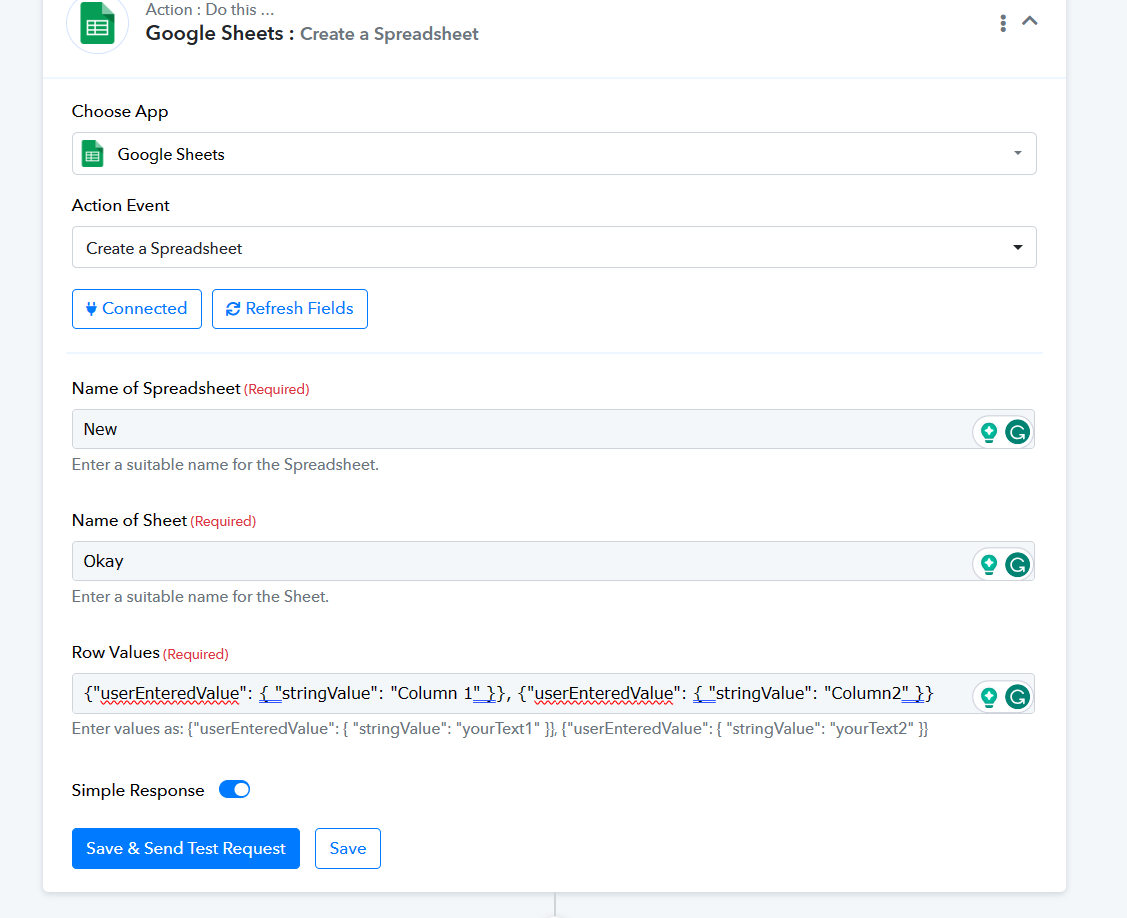Click Save & Send Test Request button
This screenshot has width=1127, height=918.
(185, 848)
